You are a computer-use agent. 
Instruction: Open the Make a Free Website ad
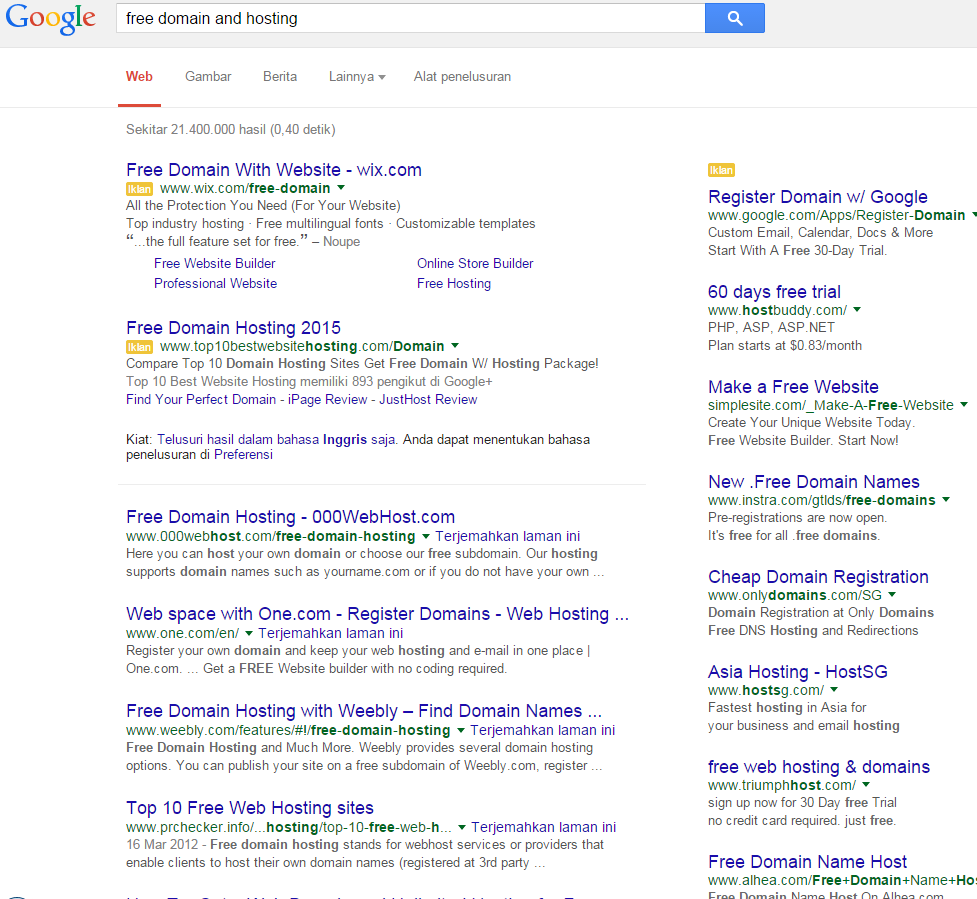click(x=793, y=387)
